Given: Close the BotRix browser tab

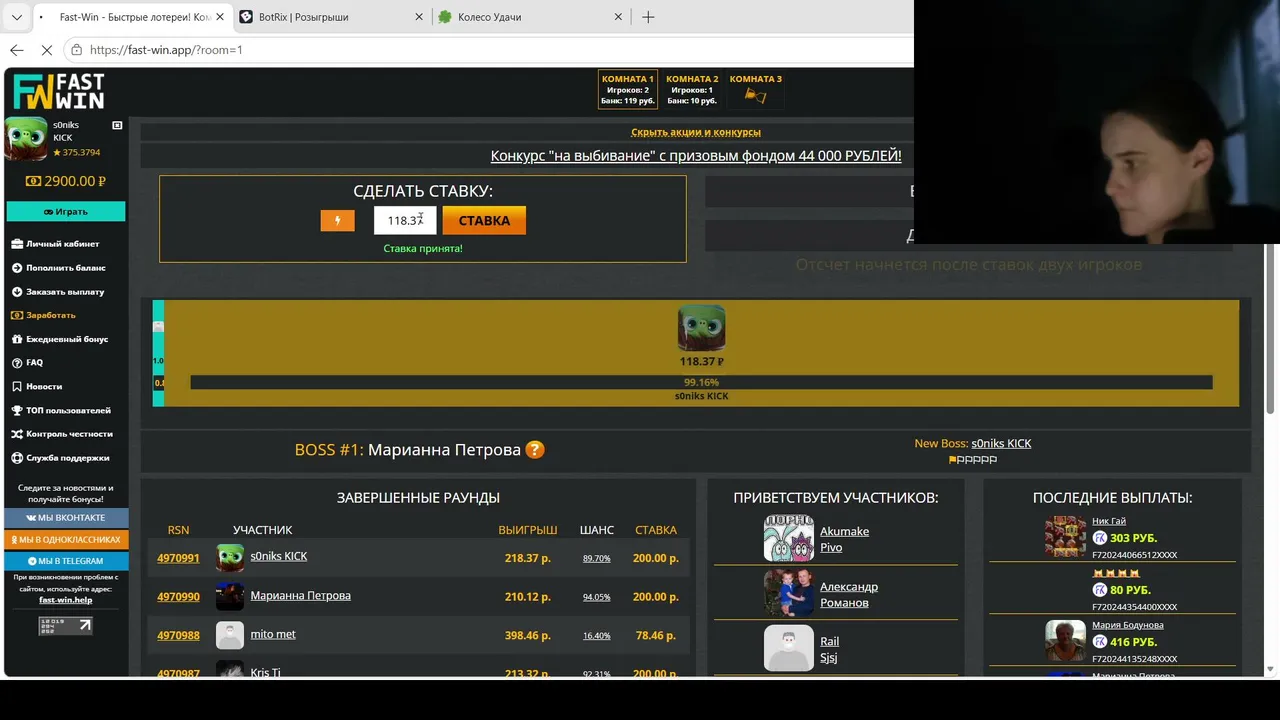Looking at the screenshot, I should click(419, 17).
